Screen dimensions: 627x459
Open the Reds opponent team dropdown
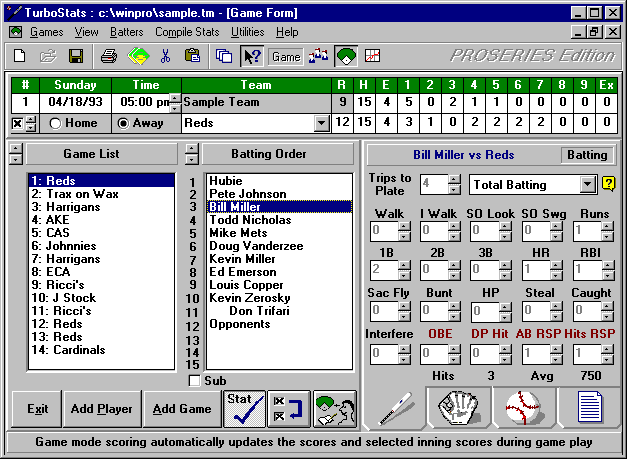[321, 124]
